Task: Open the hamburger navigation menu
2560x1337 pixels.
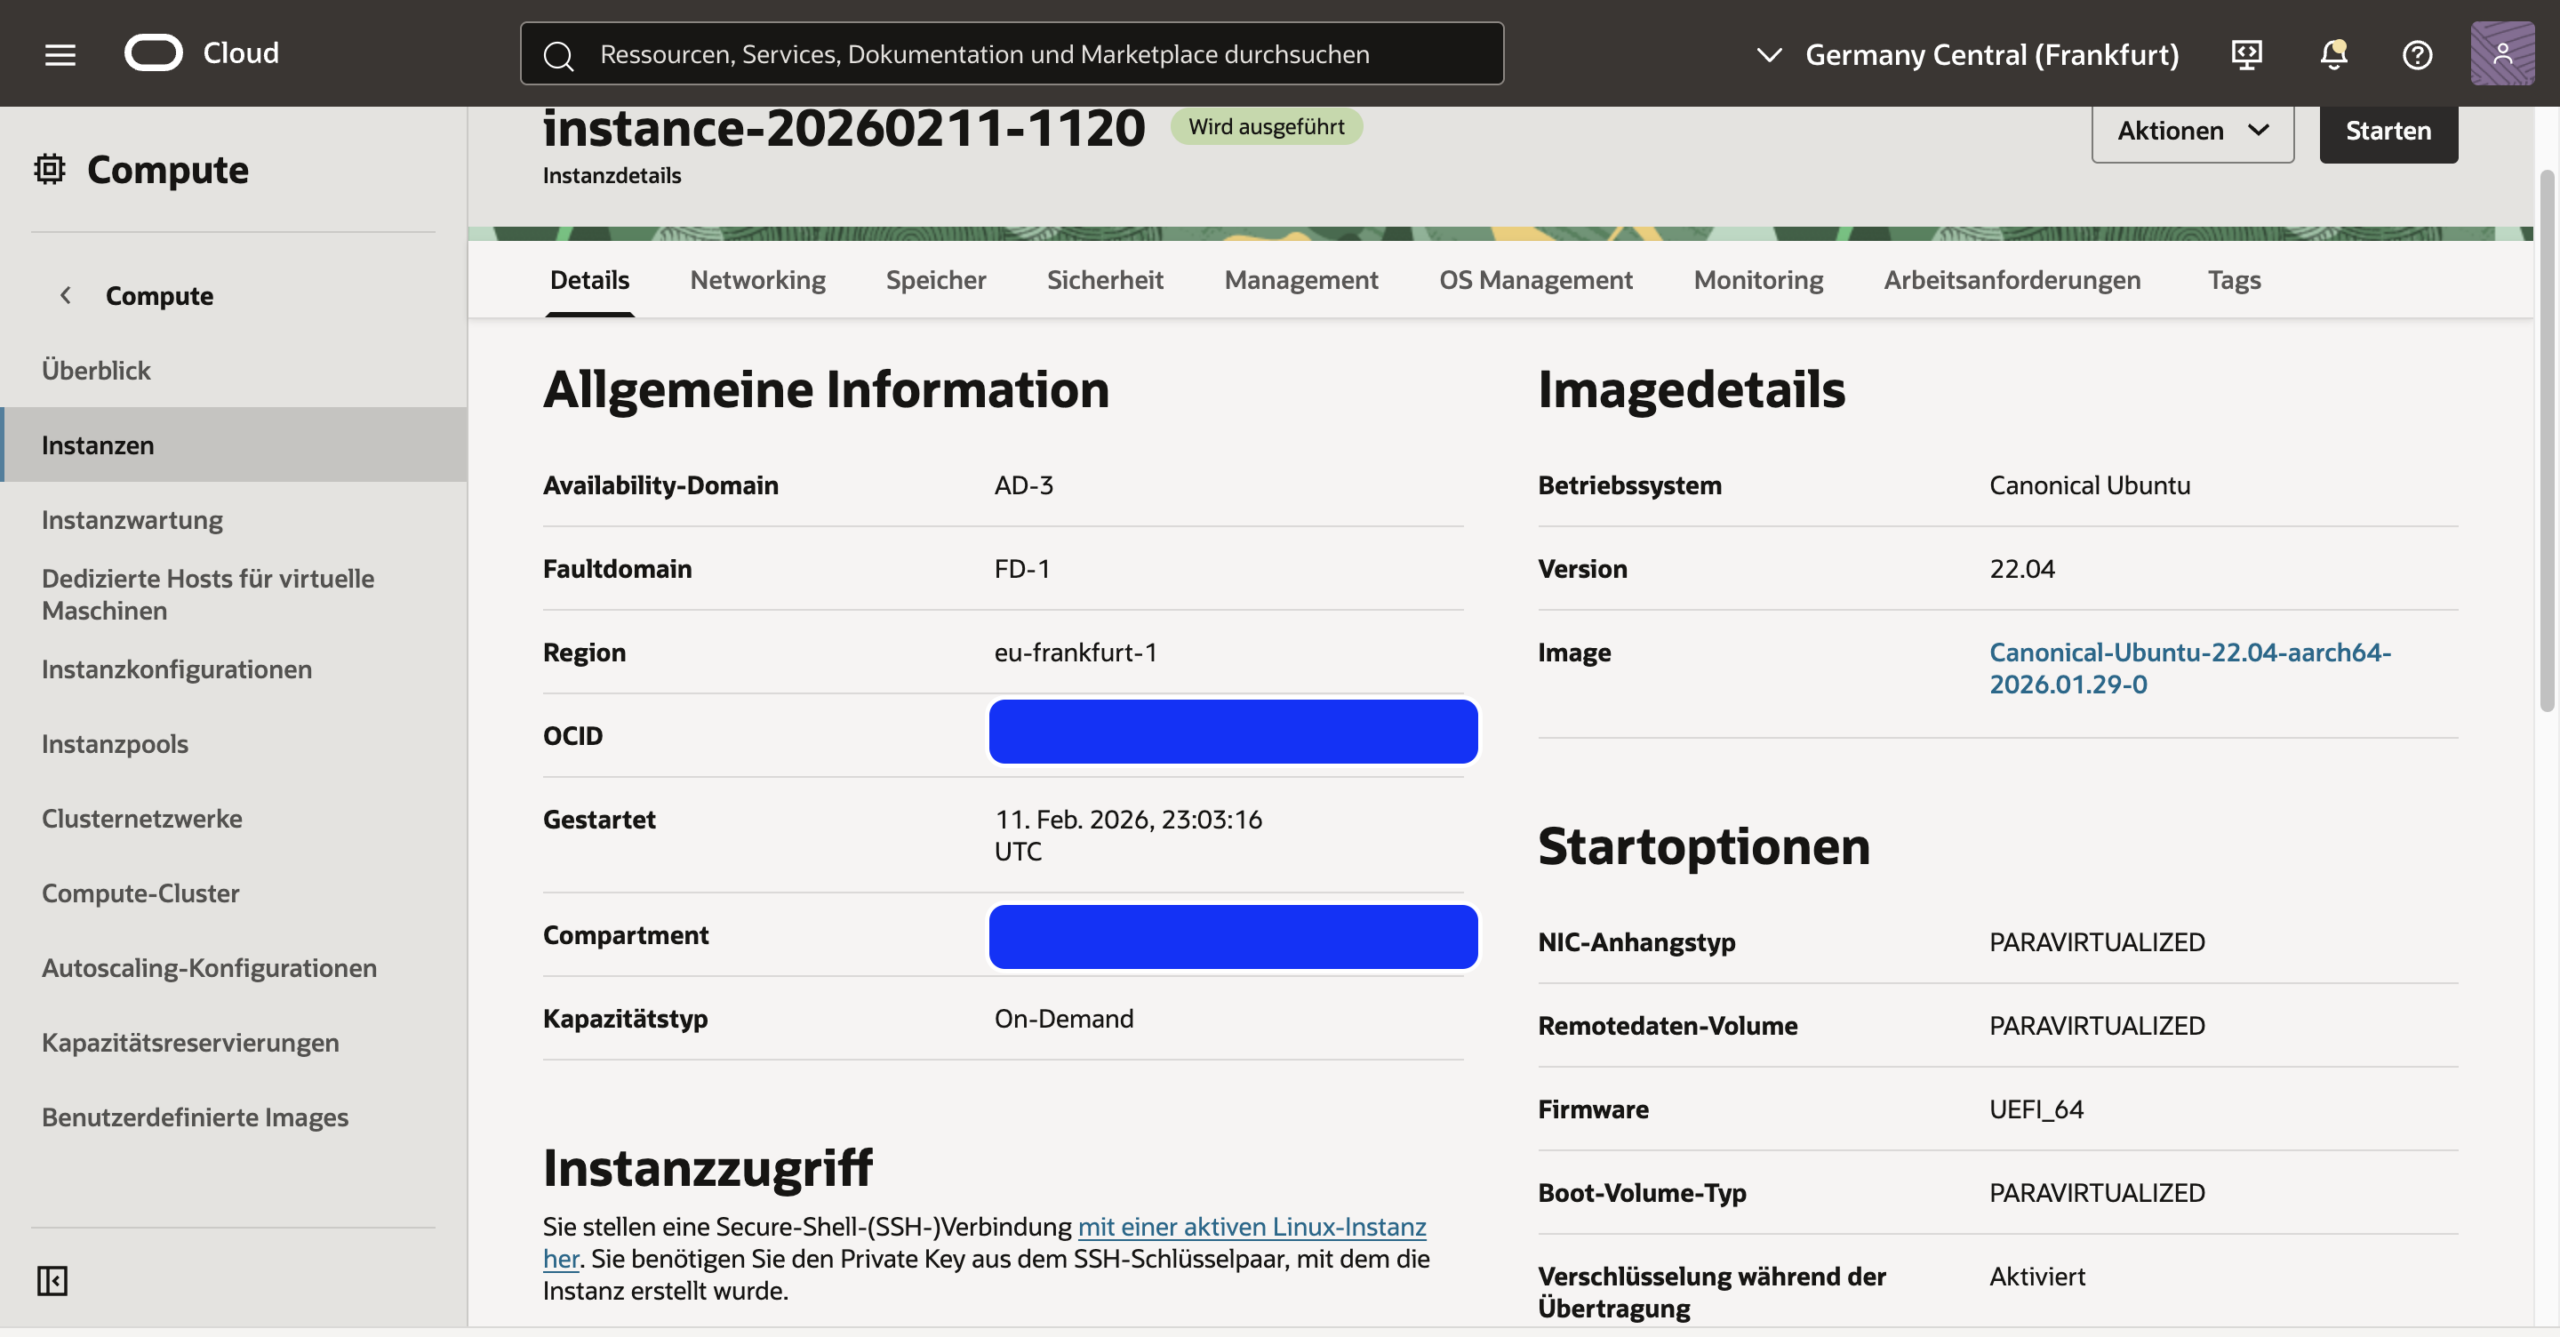Action: tap(60, 54)
